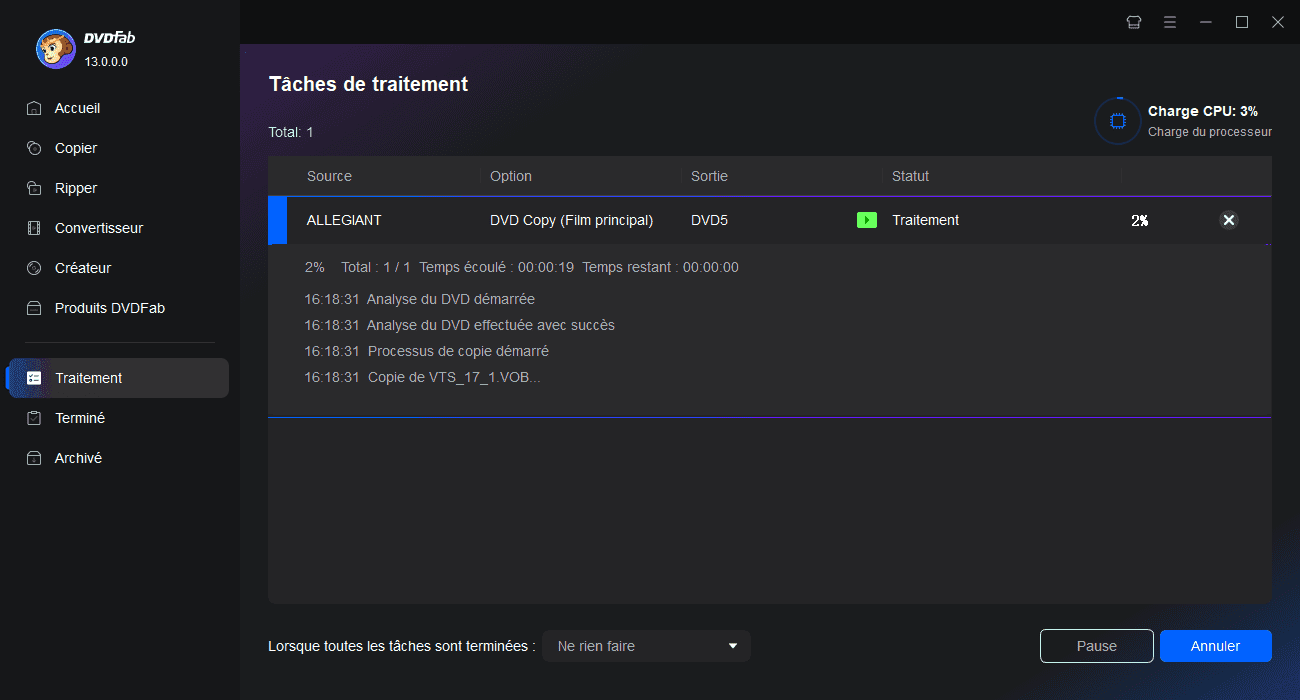Click the Source column header

[329, 176]
